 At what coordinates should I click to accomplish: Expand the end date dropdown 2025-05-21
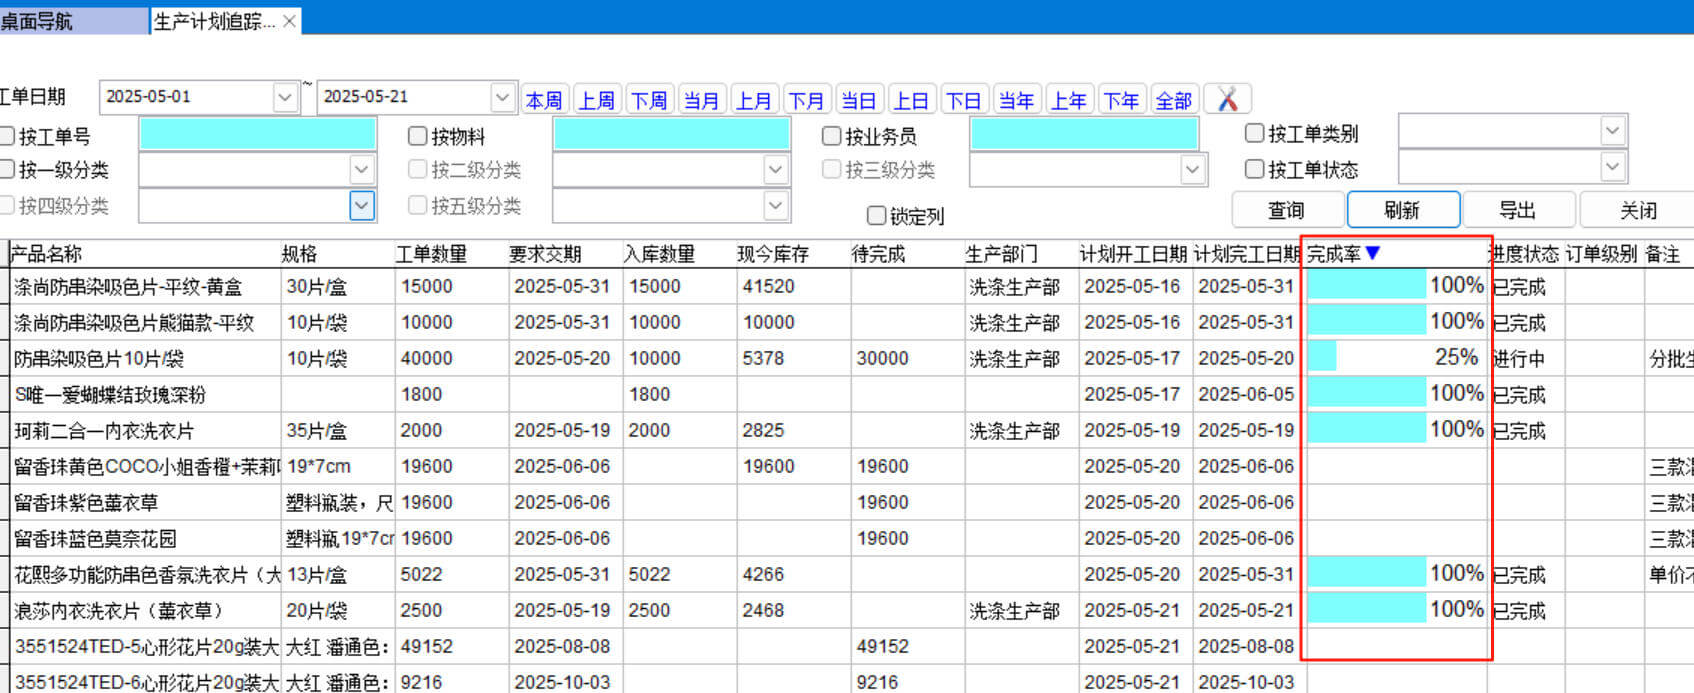coord(502,97)
